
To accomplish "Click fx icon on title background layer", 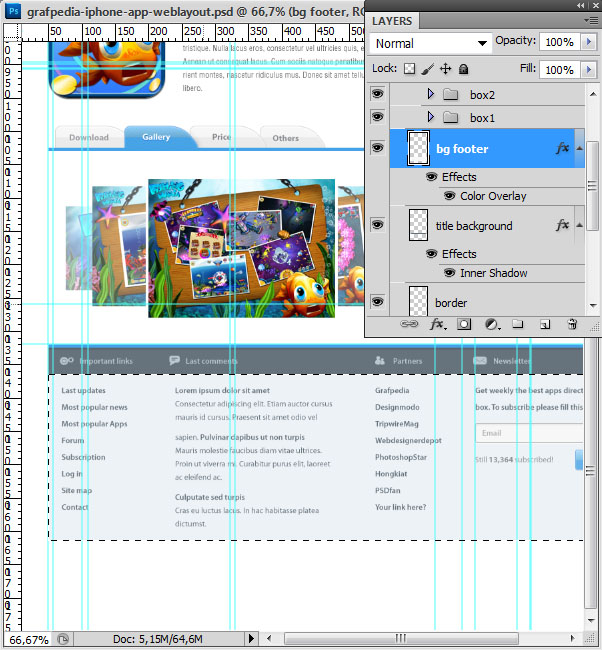I will tap(562, 225).
